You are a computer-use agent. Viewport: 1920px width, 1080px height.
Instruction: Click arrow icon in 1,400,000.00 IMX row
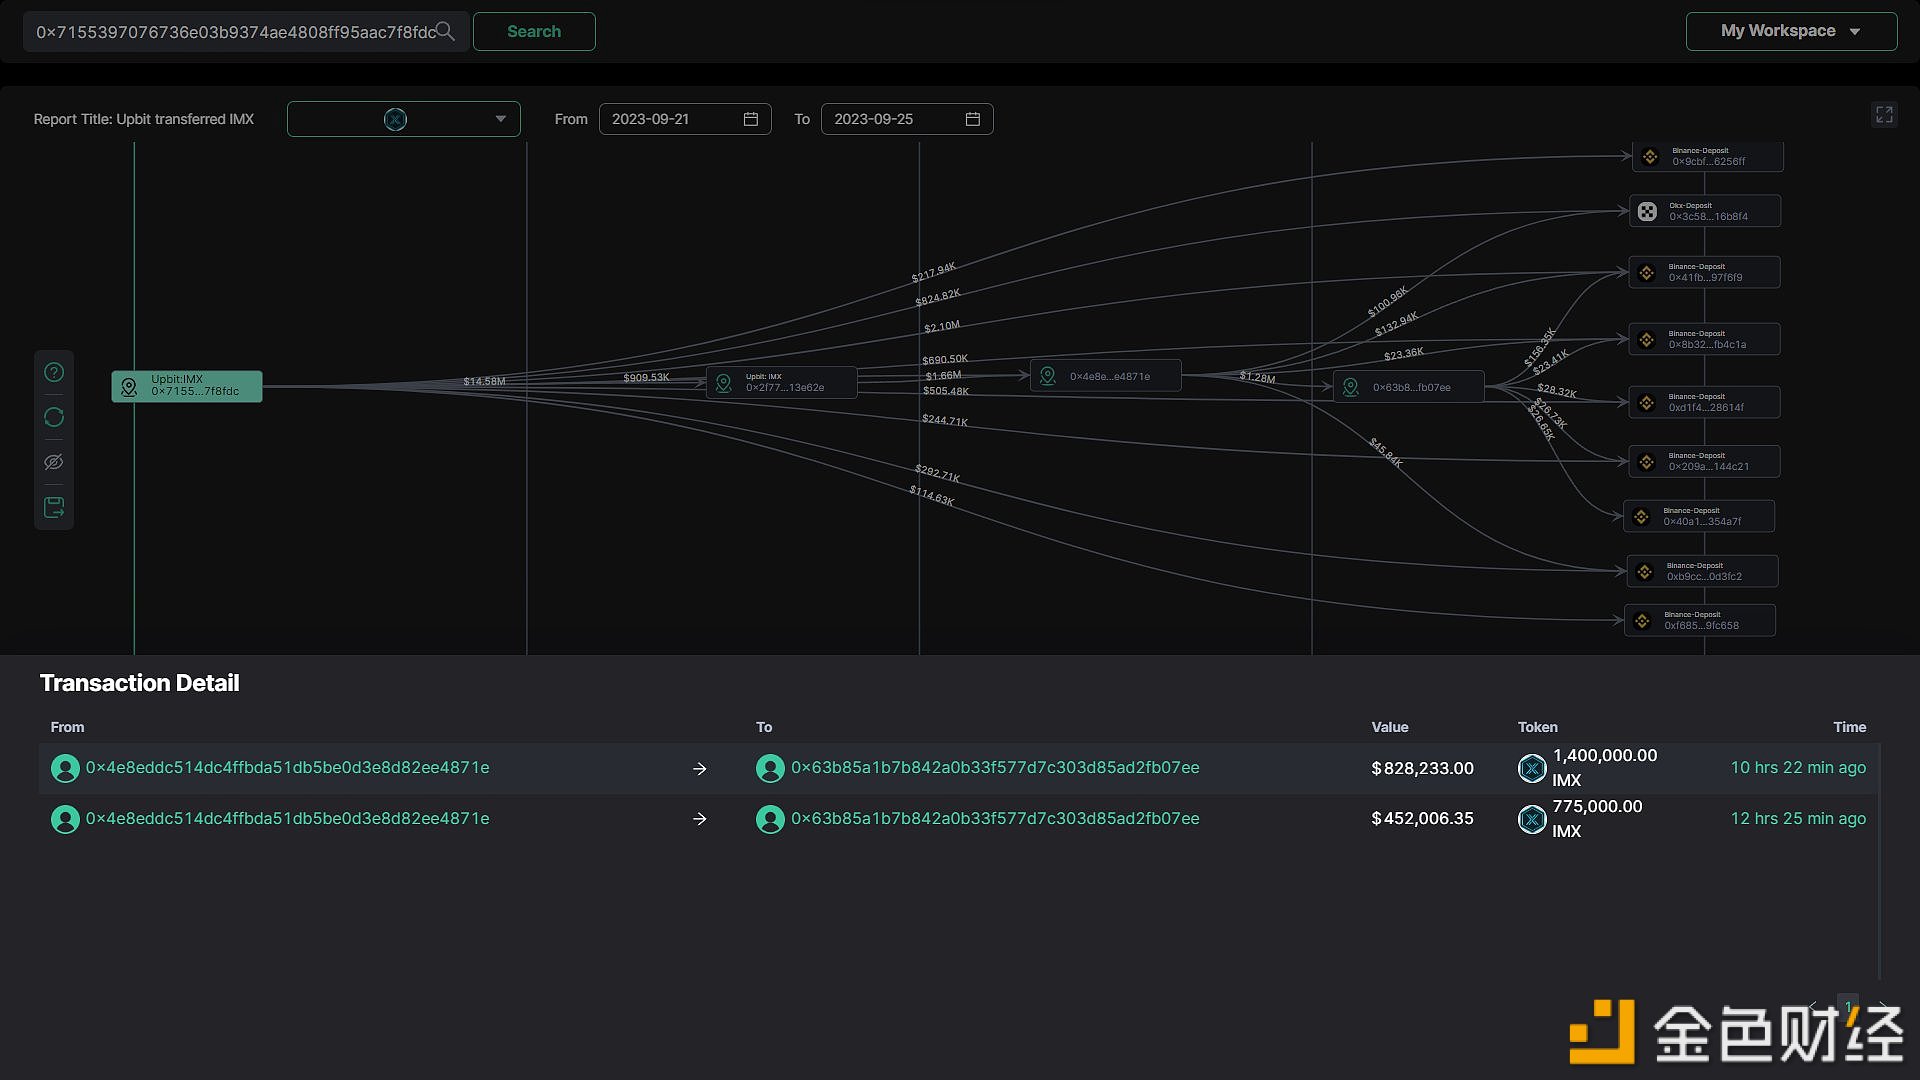click(700, 768)
